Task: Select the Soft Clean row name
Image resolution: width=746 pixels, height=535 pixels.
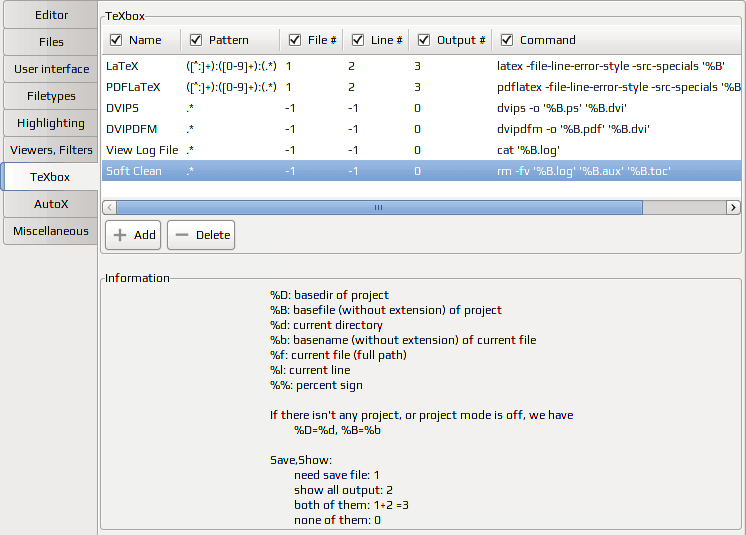Action: pyautogui.click(x=134, y=171)
